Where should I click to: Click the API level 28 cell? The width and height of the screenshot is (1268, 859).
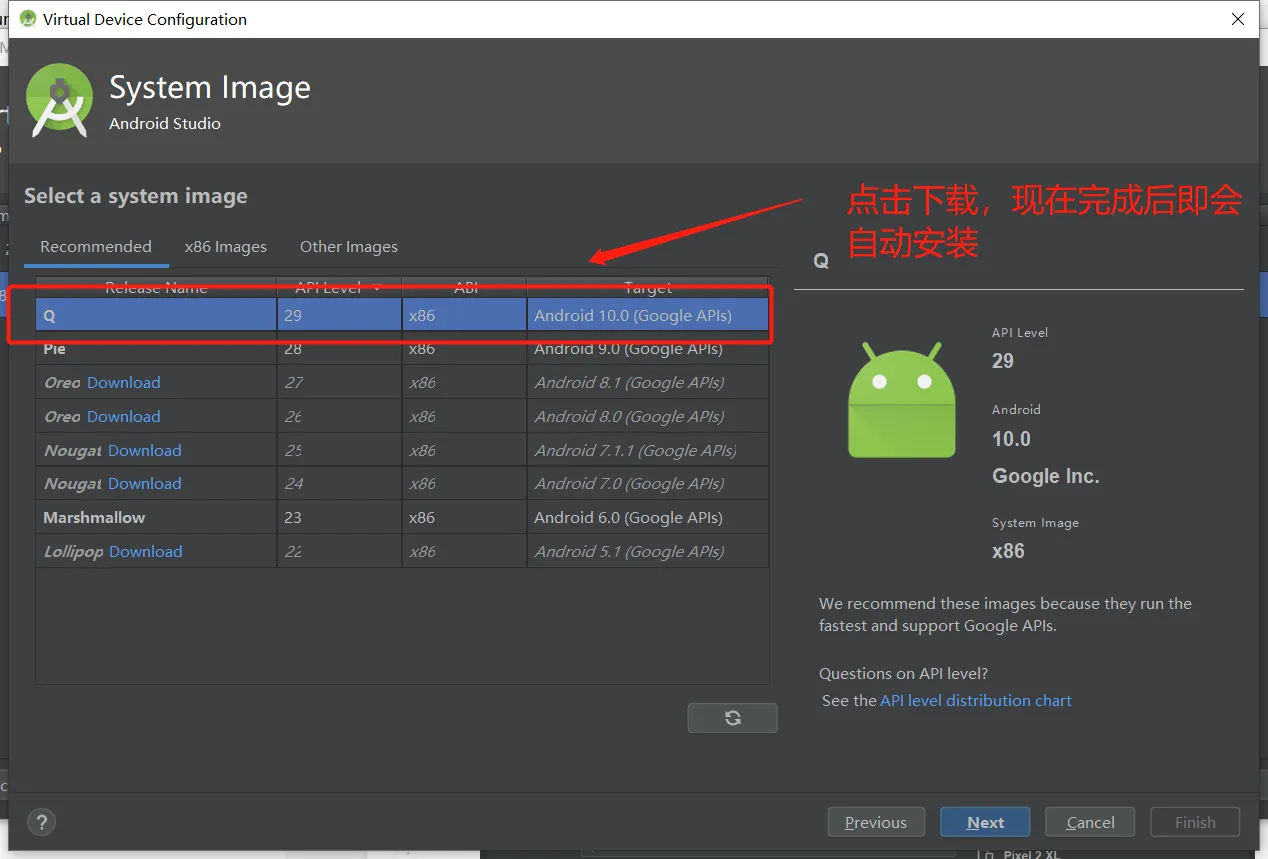tap(339, 349)
